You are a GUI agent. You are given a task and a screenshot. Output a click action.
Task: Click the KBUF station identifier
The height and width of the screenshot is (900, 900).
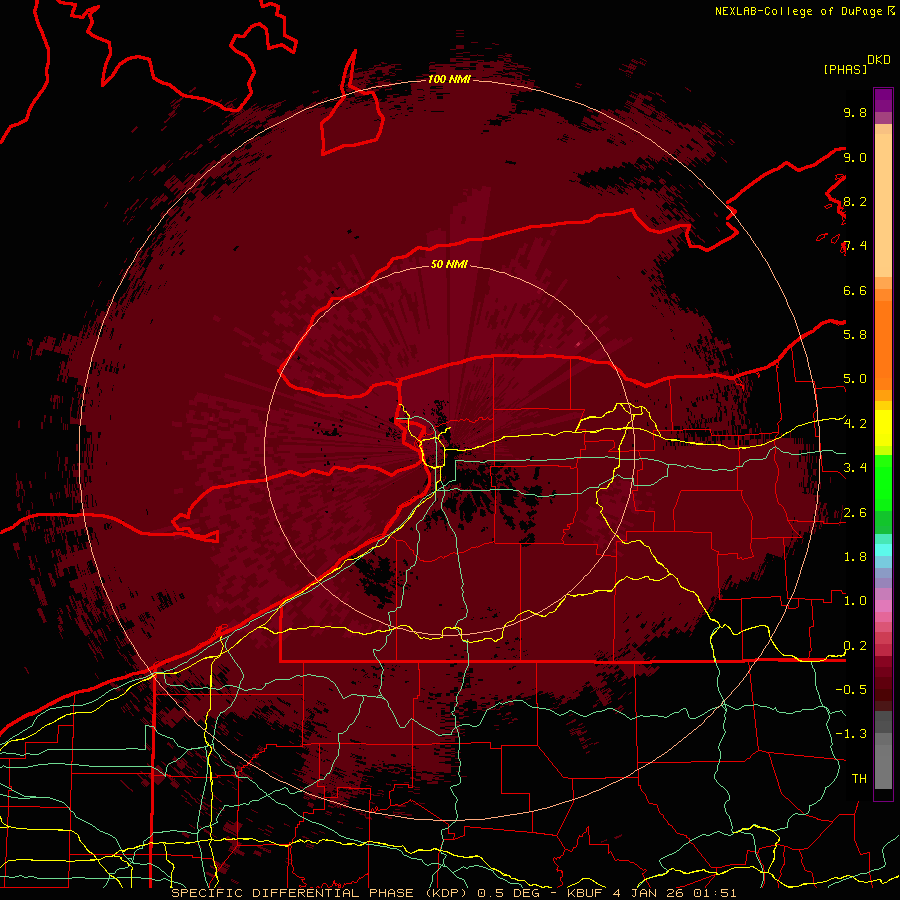[585, 893]
